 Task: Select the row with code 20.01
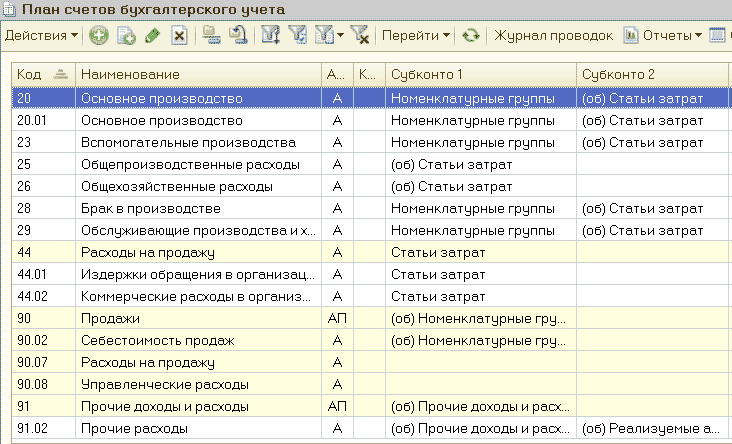click(370, 120)
